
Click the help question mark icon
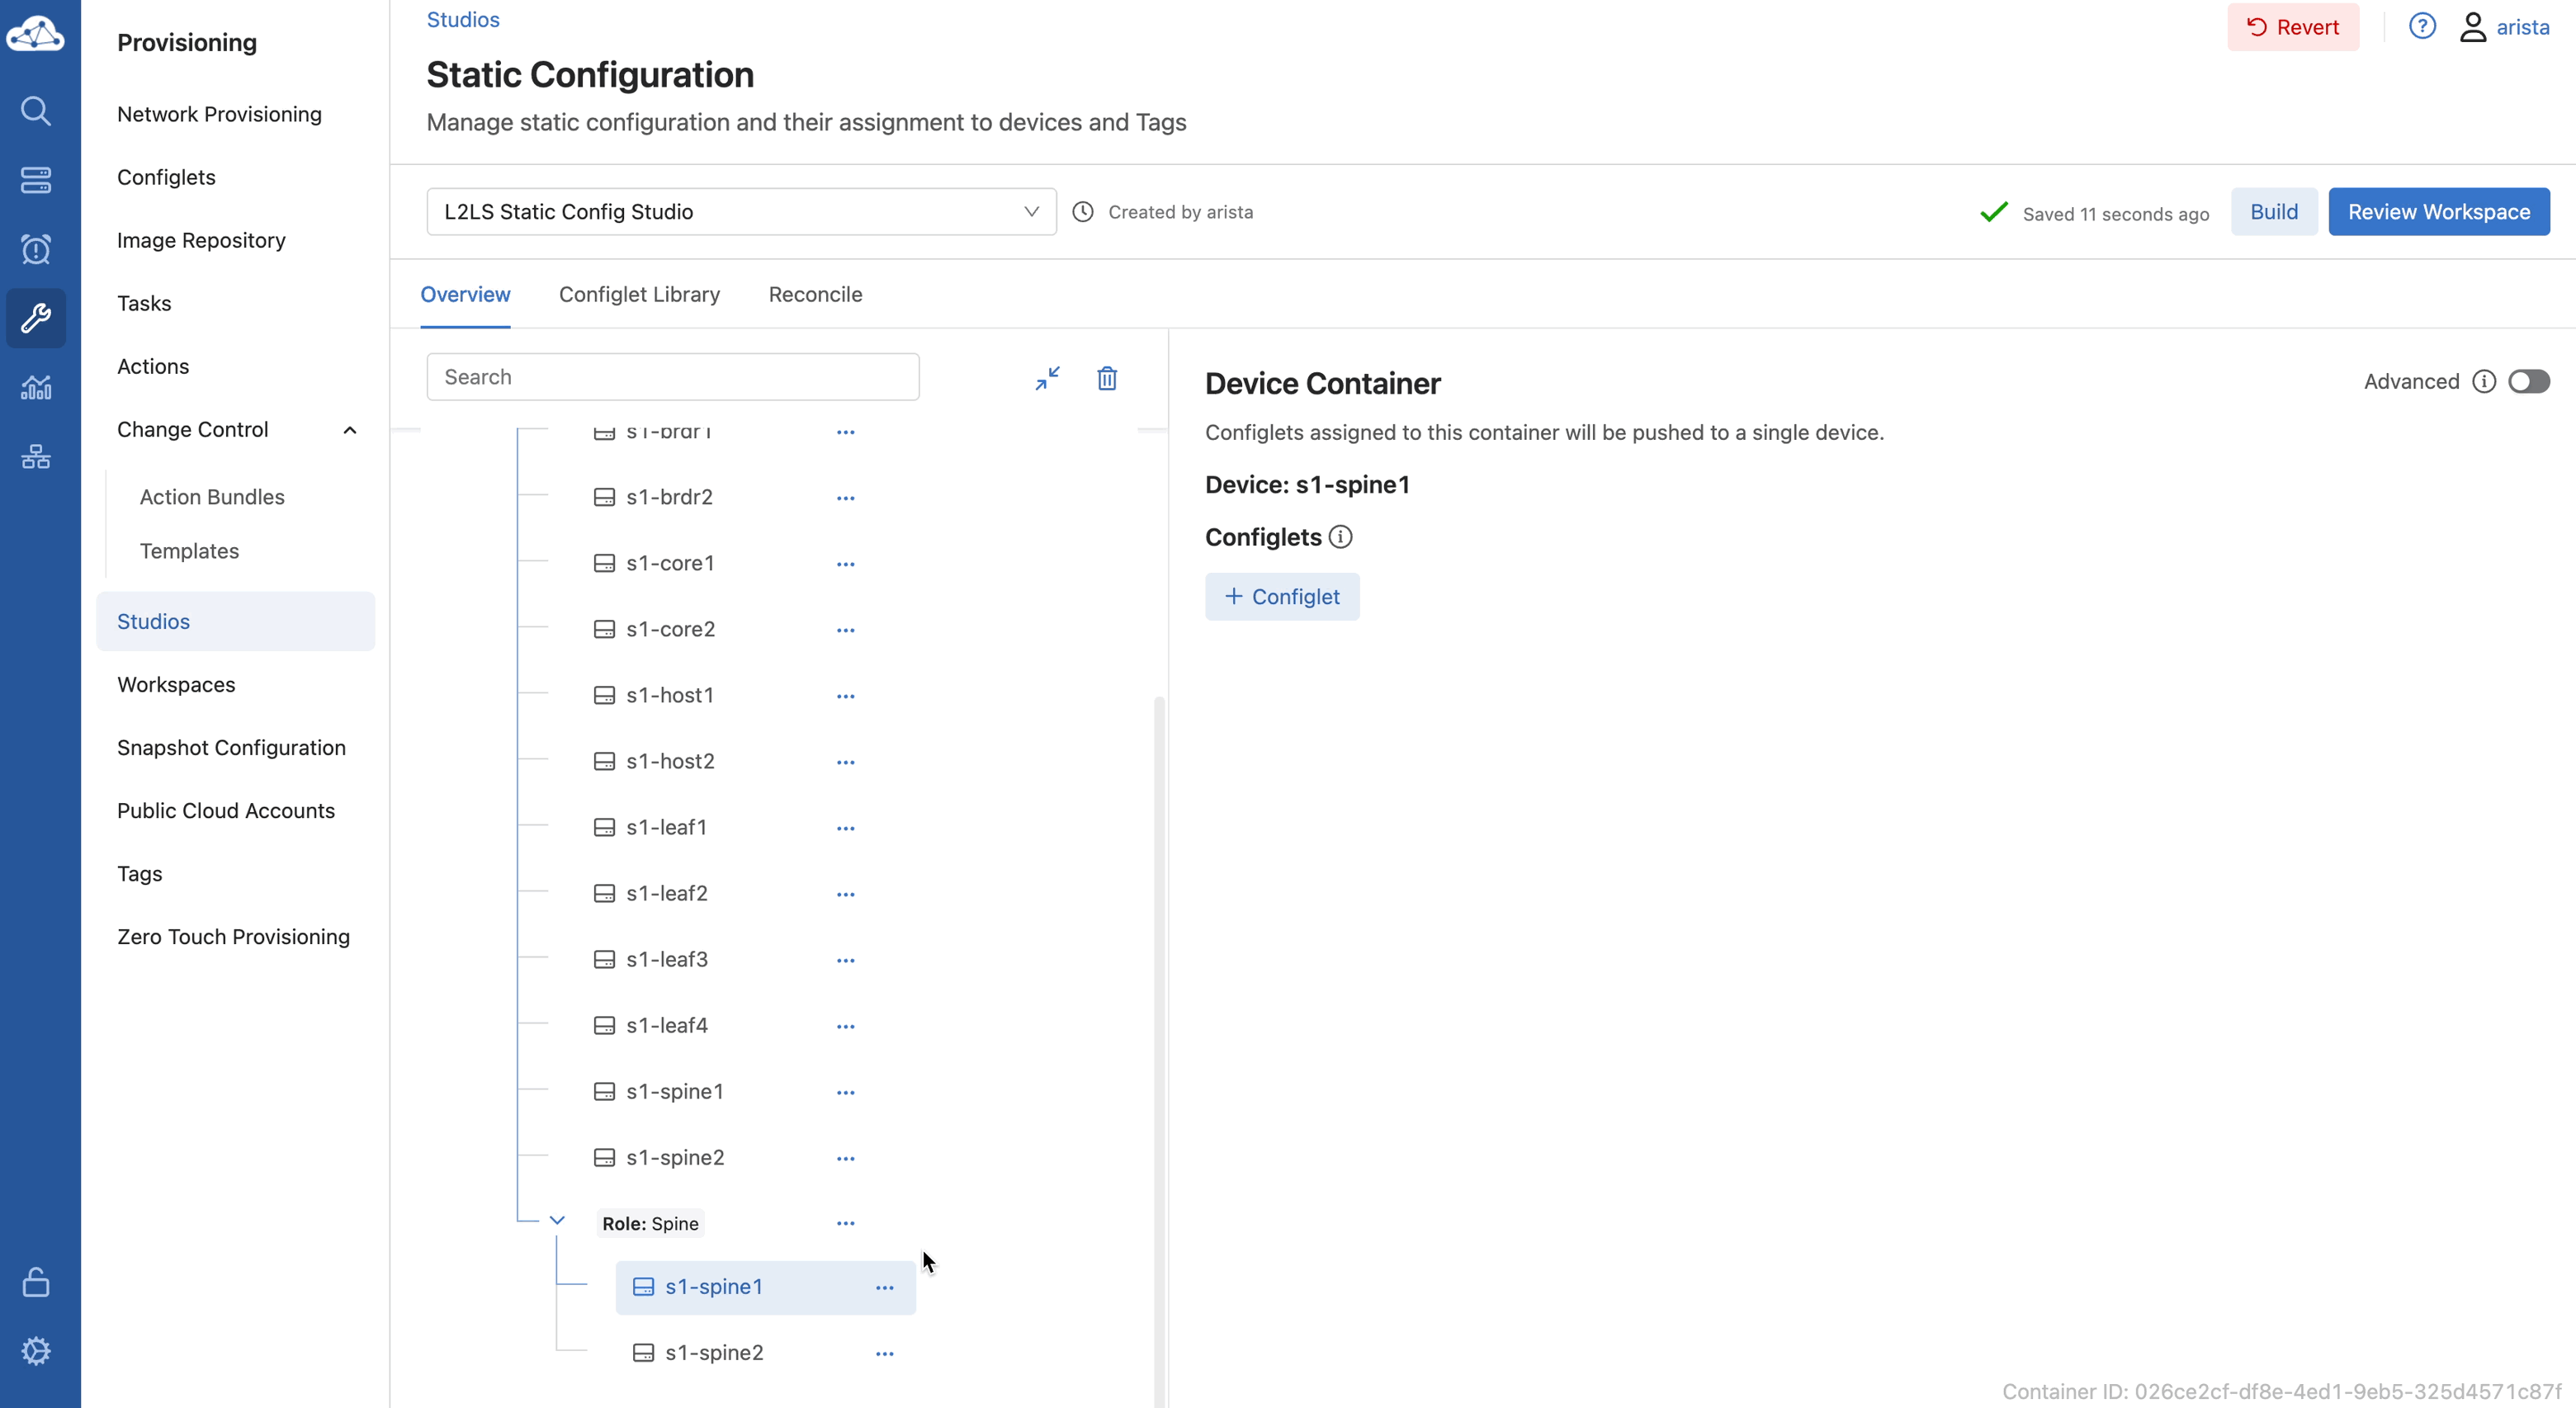pos(2421,27)
